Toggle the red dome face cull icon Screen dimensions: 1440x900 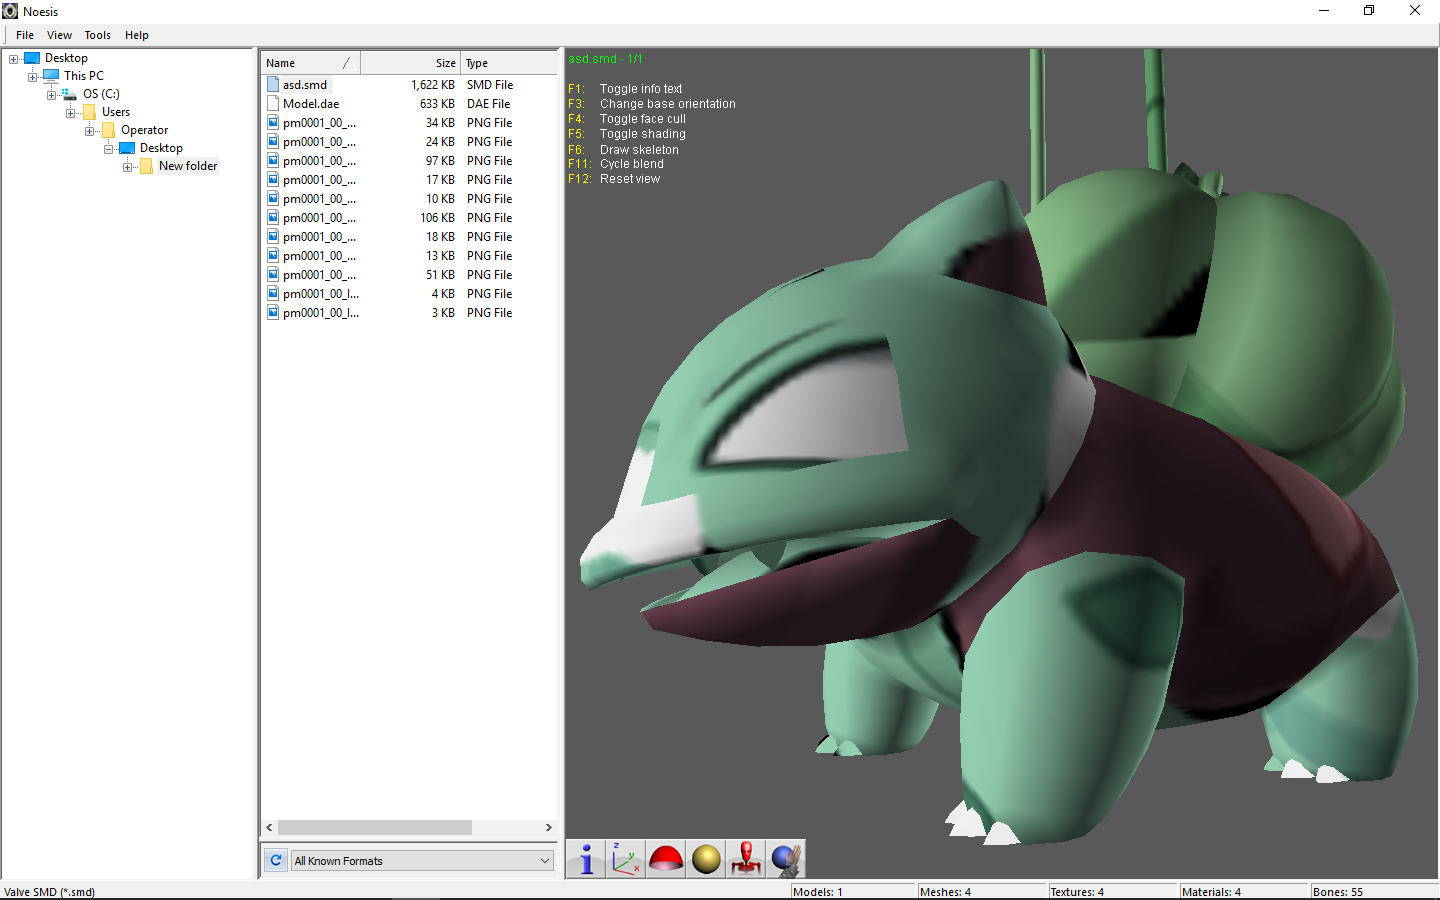[666, 859]
